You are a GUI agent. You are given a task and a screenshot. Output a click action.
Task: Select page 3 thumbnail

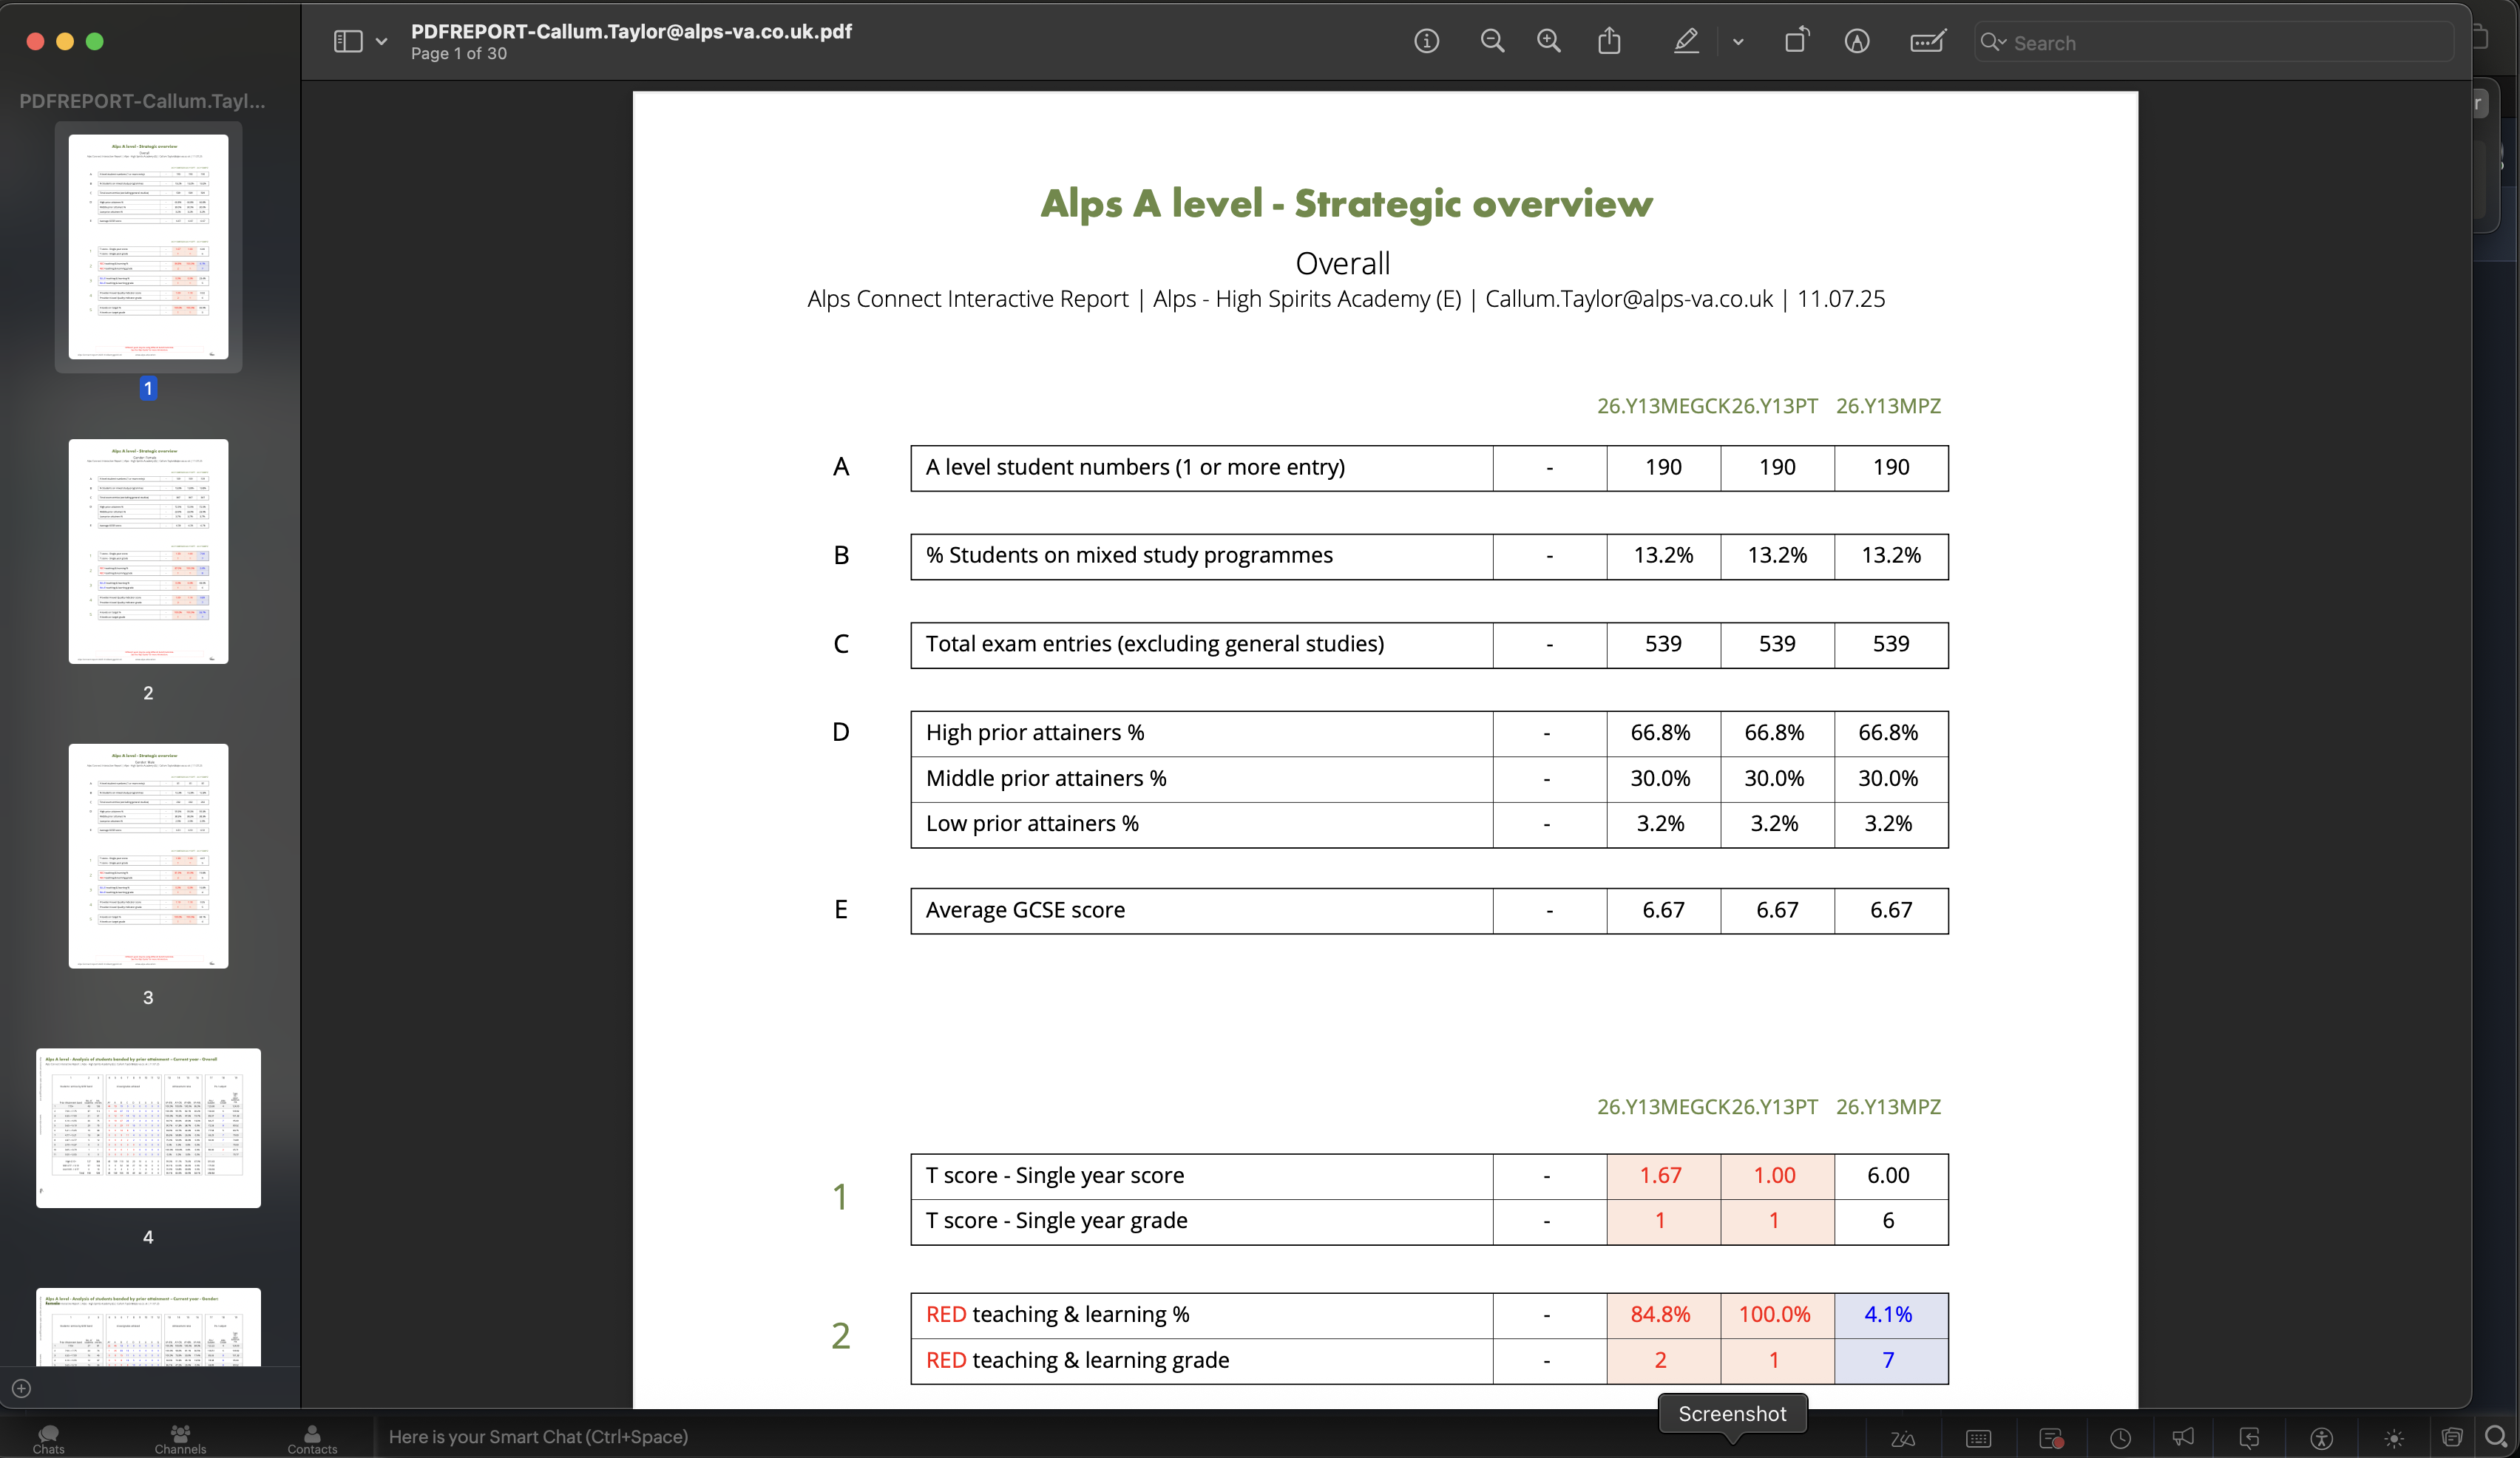coord(148,856)
